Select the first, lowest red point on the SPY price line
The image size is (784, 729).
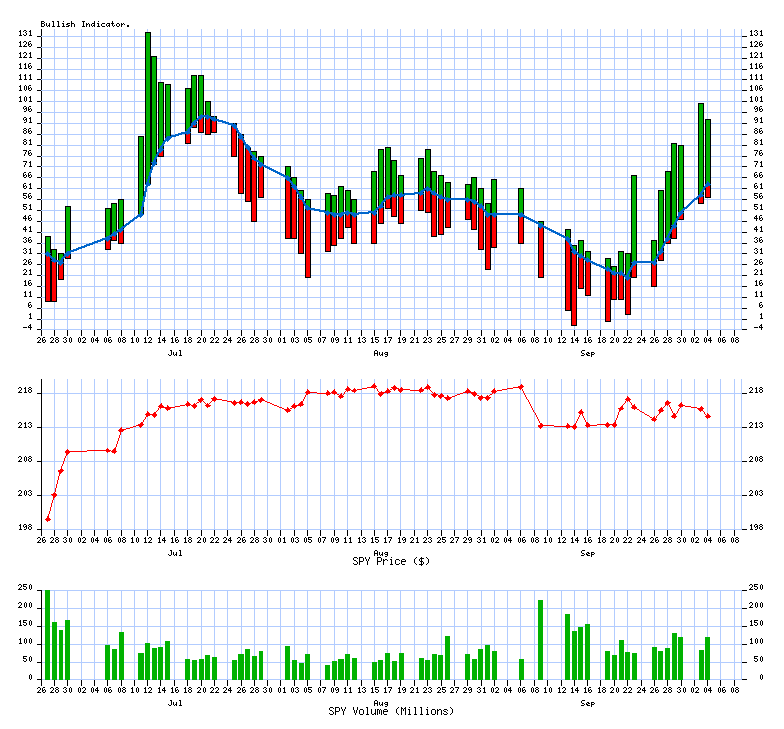tap(47, 519)
